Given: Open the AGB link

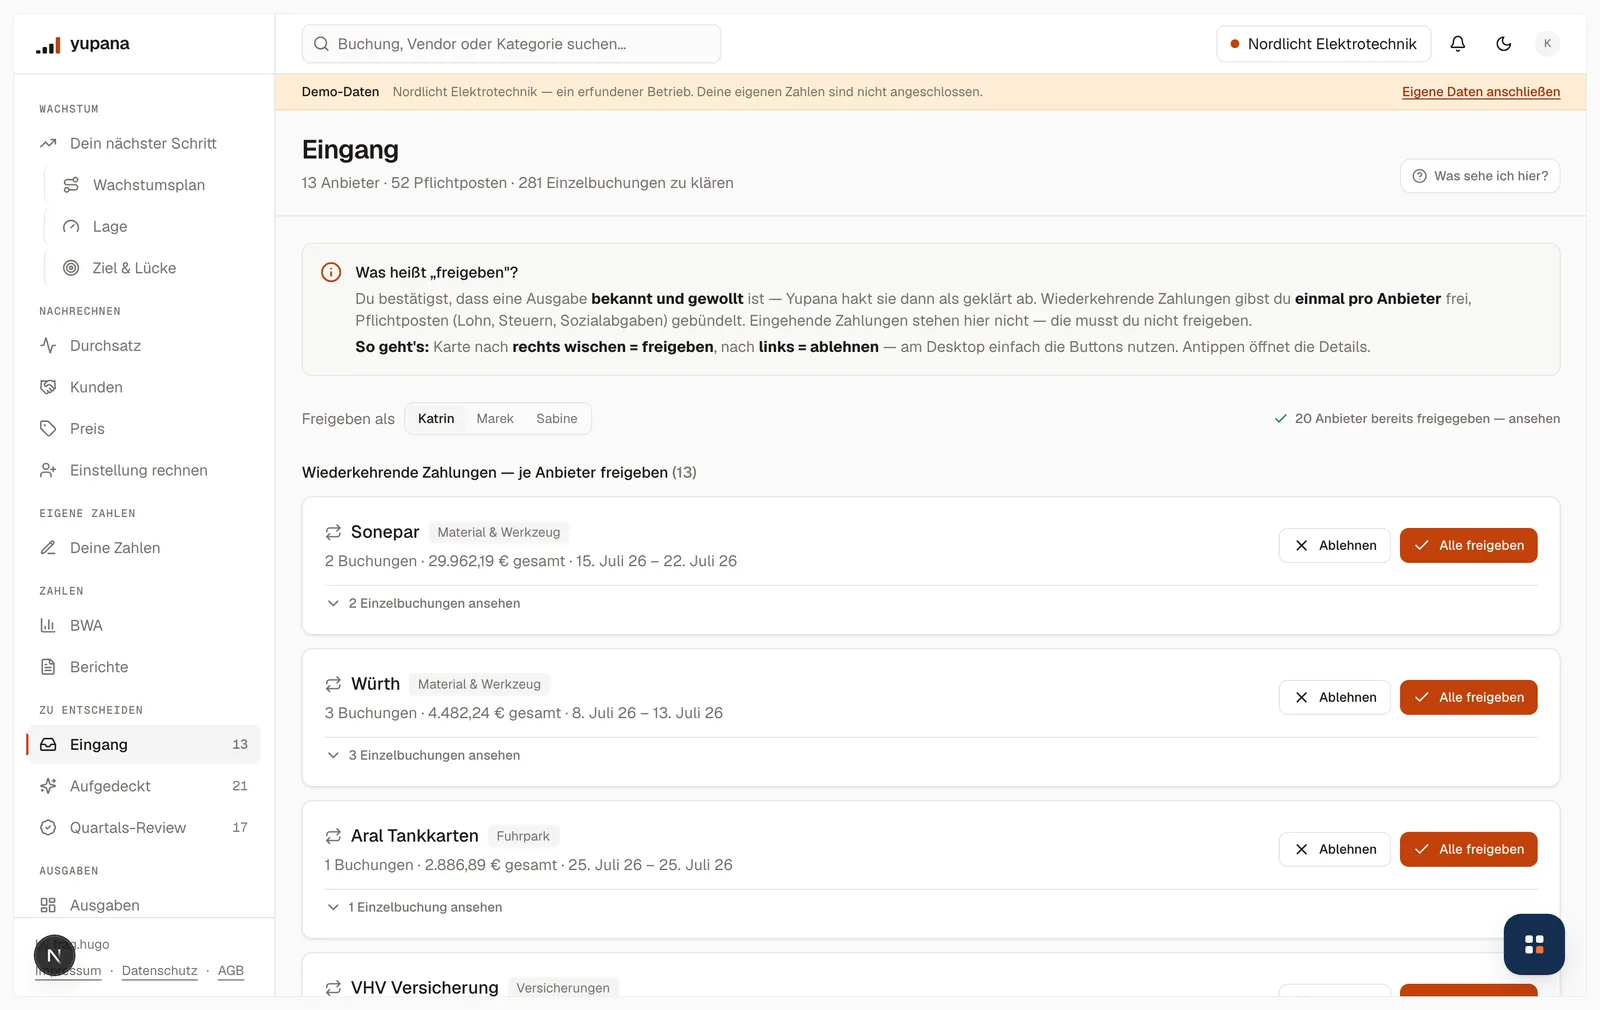Looking at the screenshot, I should pyautogui.click(x=231, y=971).
